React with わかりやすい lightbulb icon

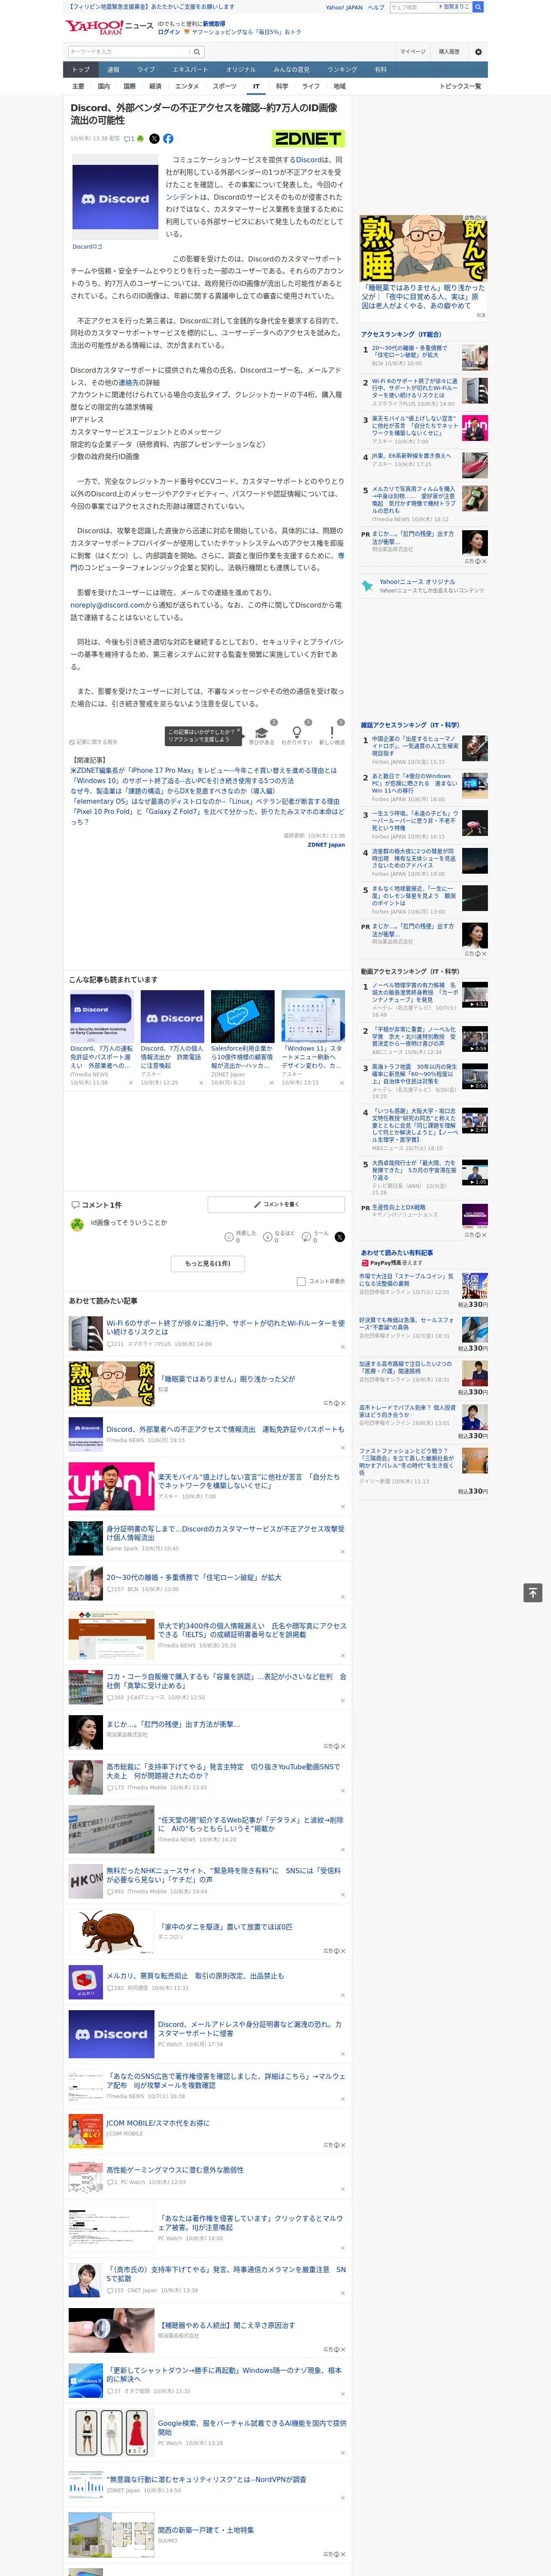point(297,733)
